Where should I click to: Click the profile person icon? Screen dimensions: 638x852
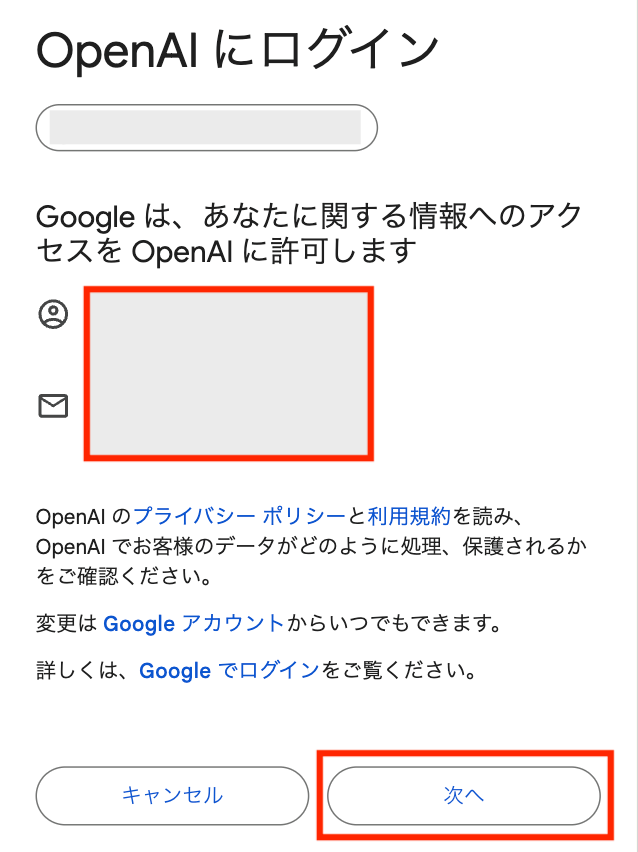pyautogui.click(x=53, y=315)
